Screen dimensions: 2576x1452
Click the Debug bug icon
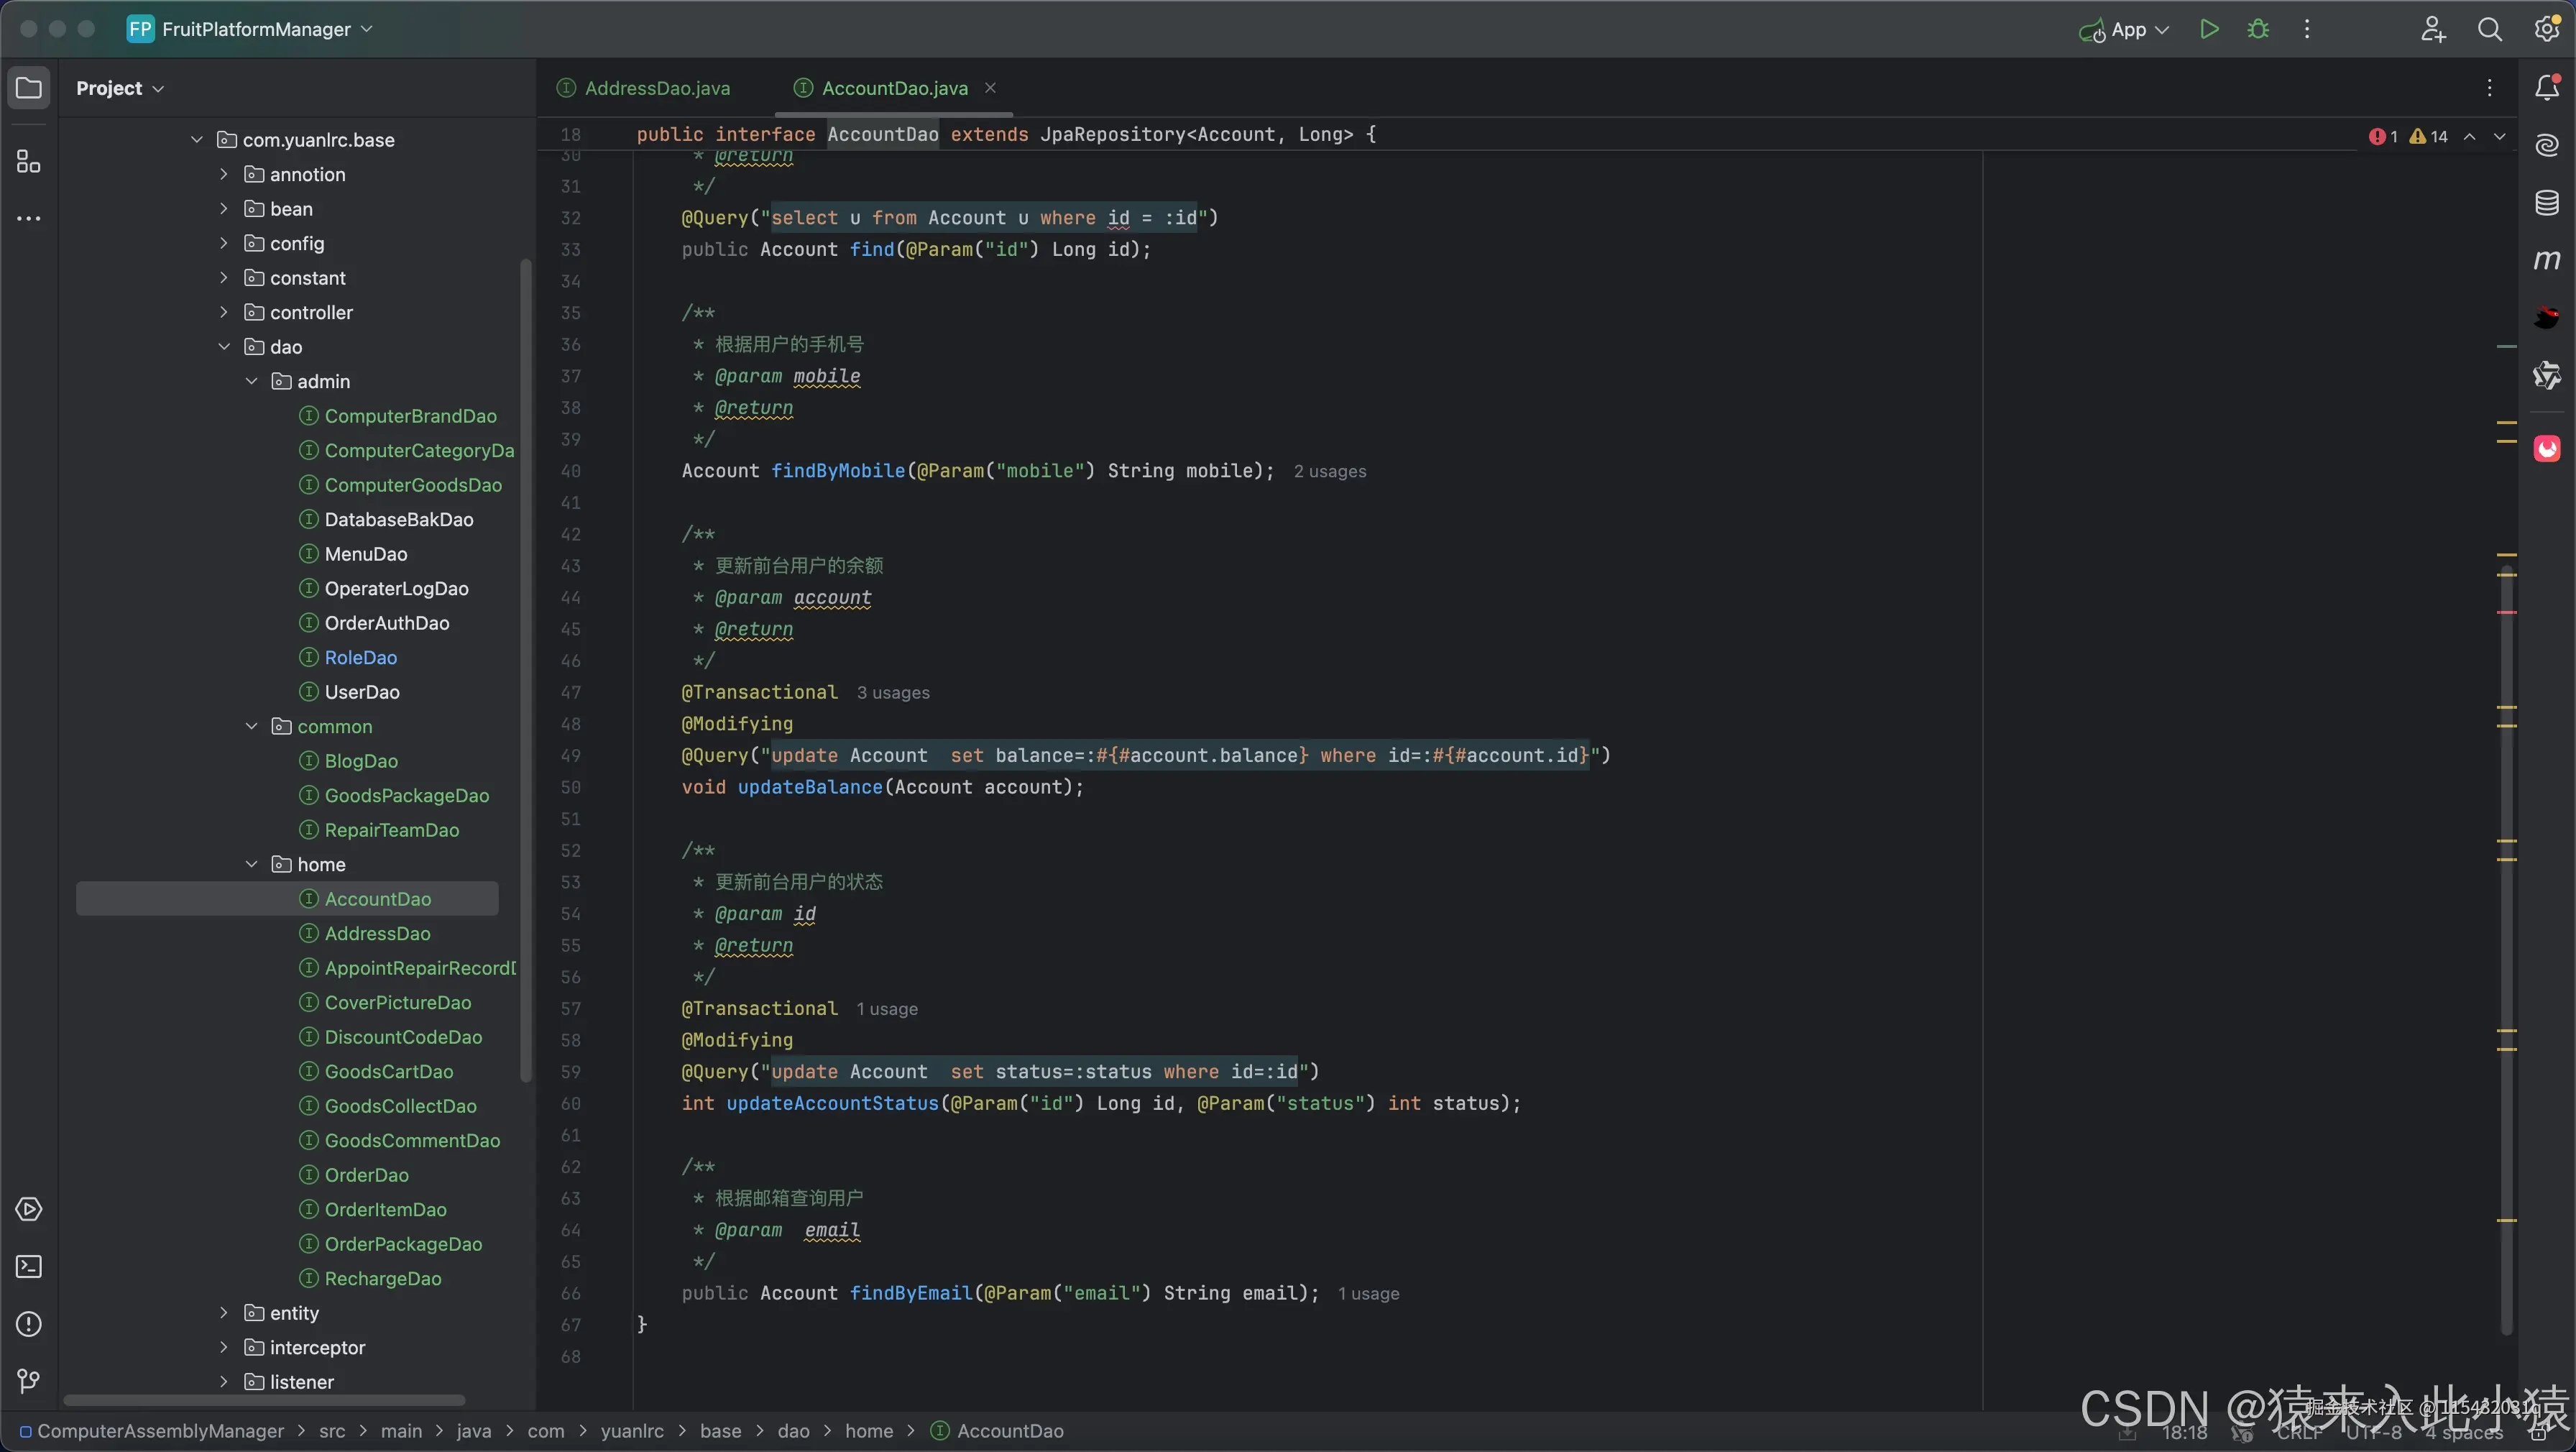tap(2258, 29)
